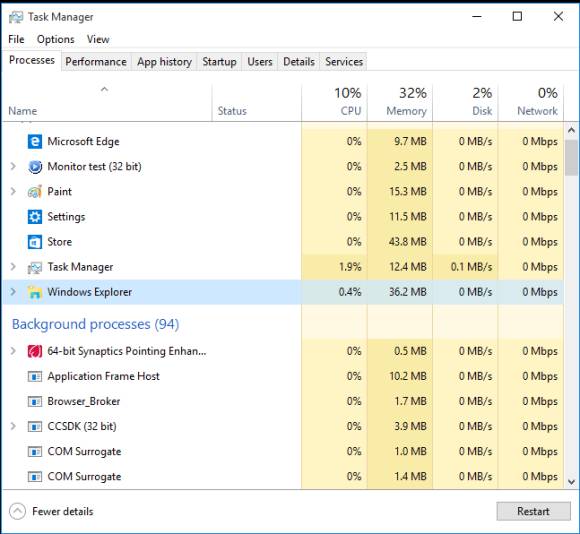Viewport: 580px width, 534px height.
Task: Click the scrollbar down arrow
Action: point(571,482)
